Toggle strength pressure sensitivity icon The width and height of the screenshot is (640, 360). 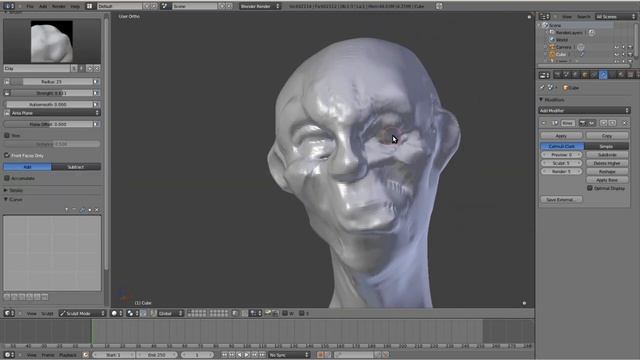pyautogui.click(x=96, y=93)
